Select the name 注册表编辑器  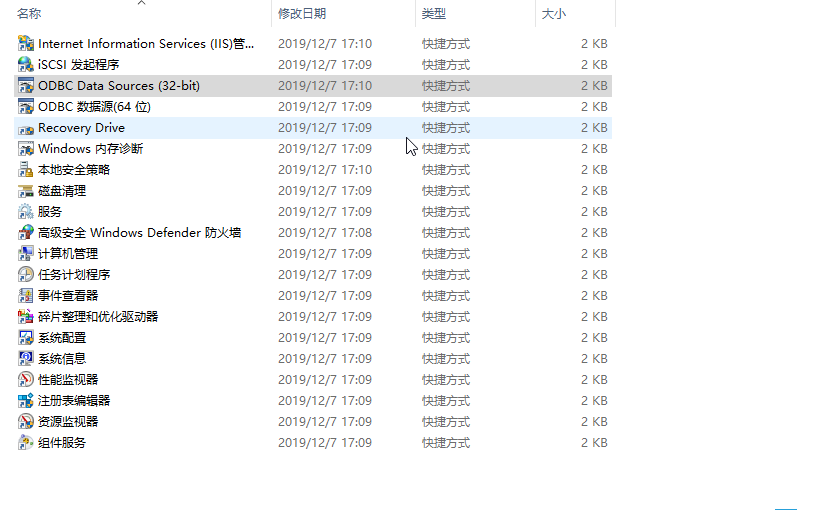pyautogui.click(x=74, y=401)
